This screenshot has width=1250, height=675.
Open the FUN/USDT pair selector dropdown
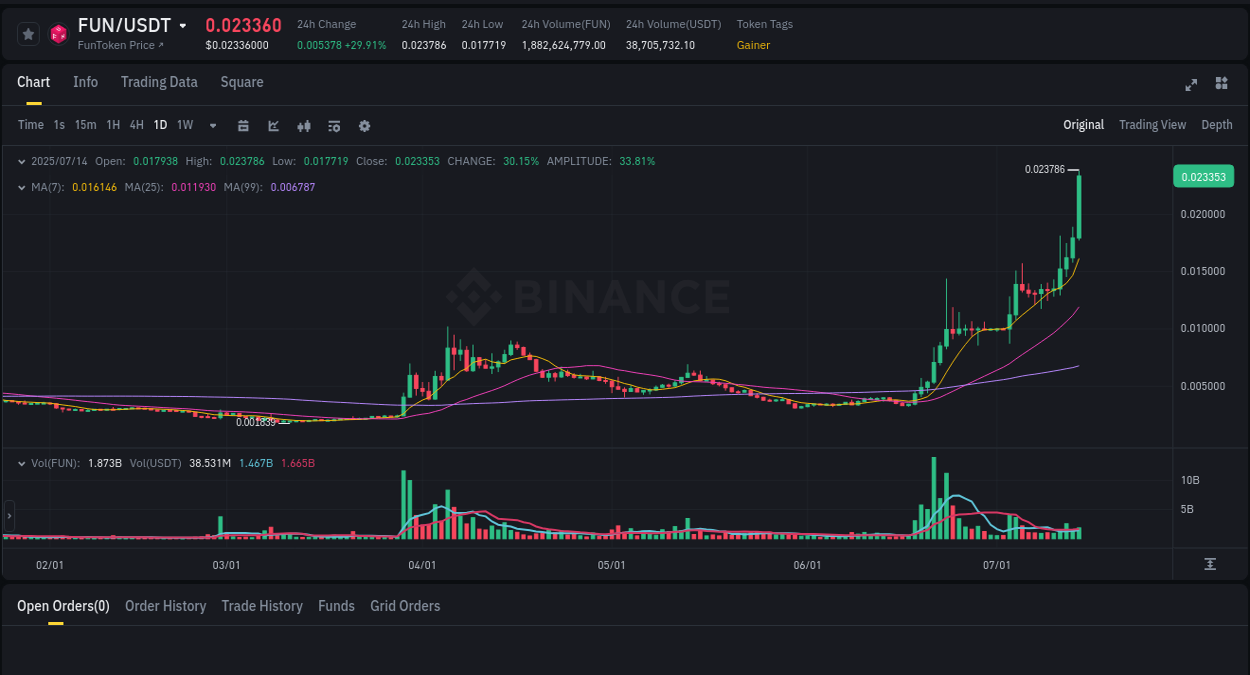point(184,25)
